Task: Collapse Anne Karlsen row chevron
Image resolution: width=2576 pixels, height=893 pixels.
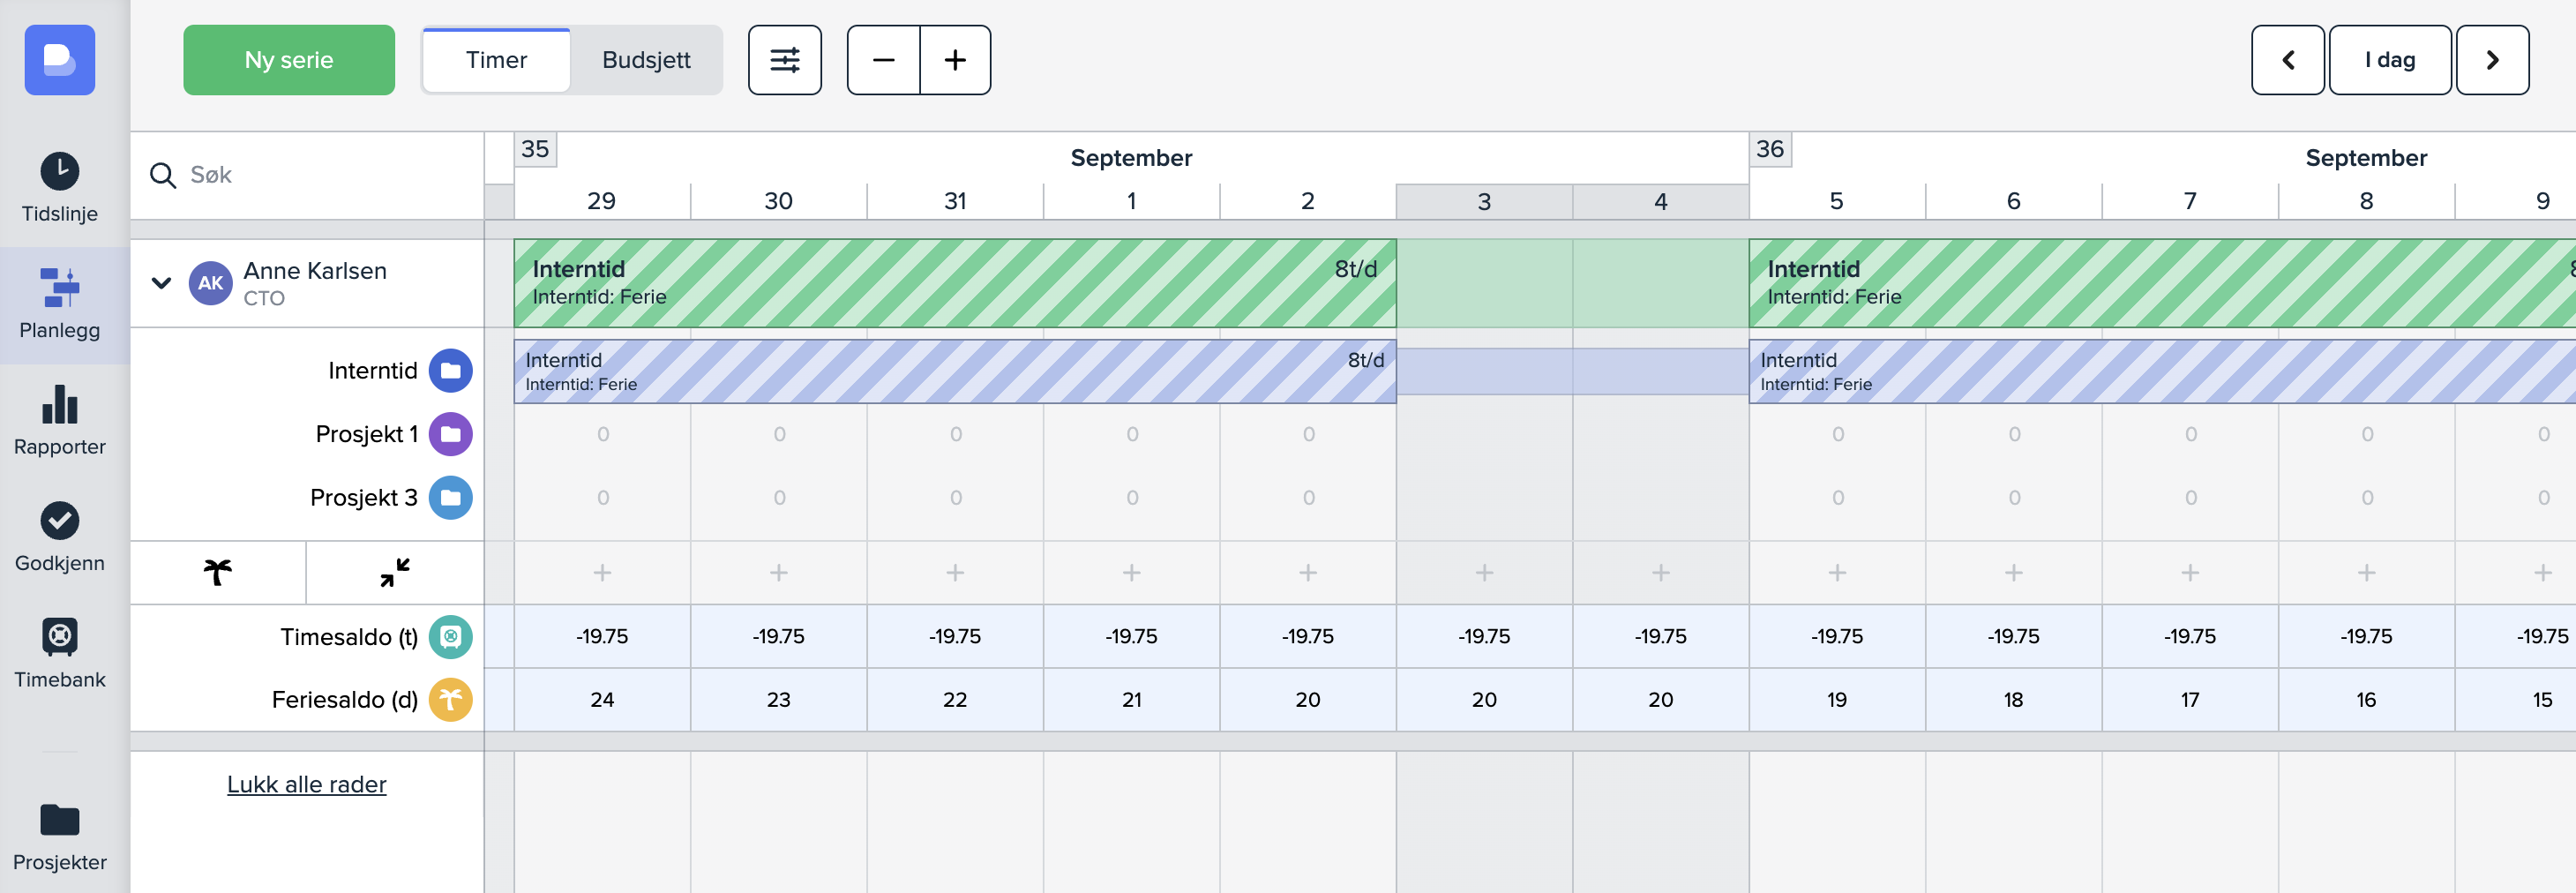Action: point(161,283)
